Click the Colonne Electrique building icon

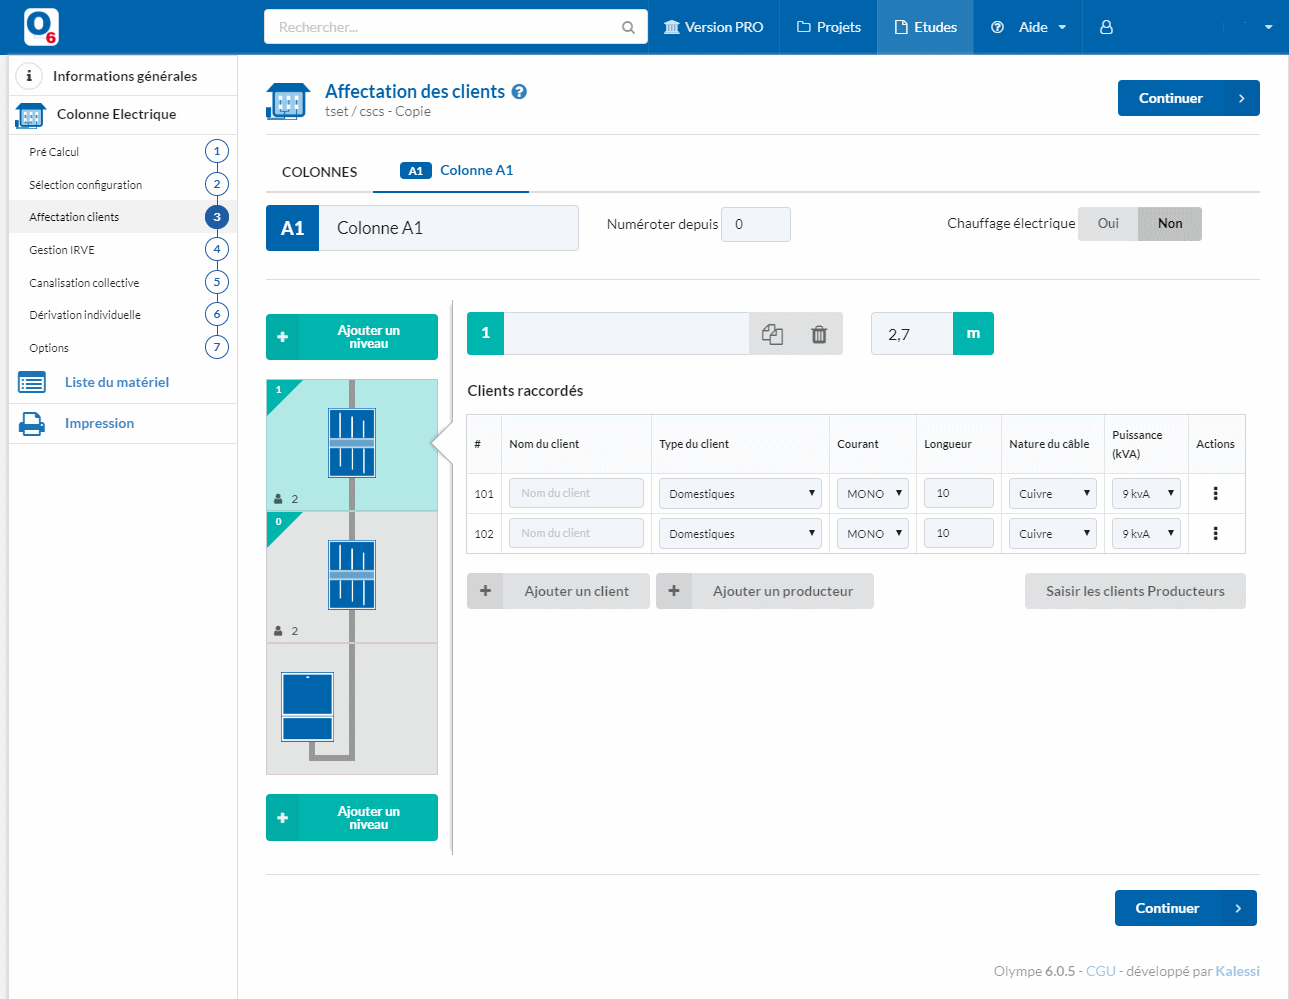tap(31, 115)
